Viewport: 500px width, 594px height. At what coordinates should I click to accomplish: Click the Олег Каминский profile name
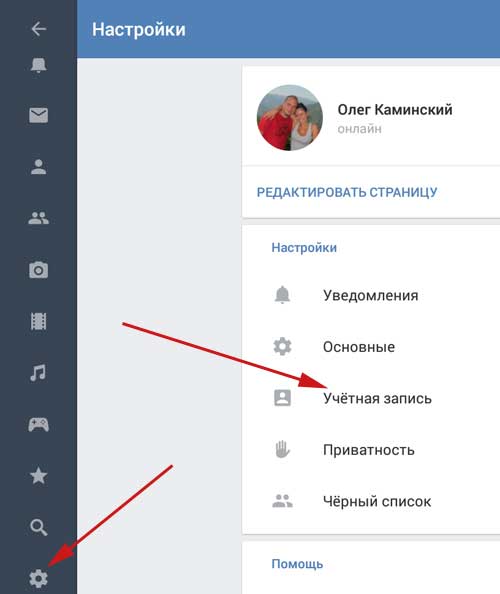(395, 110)
